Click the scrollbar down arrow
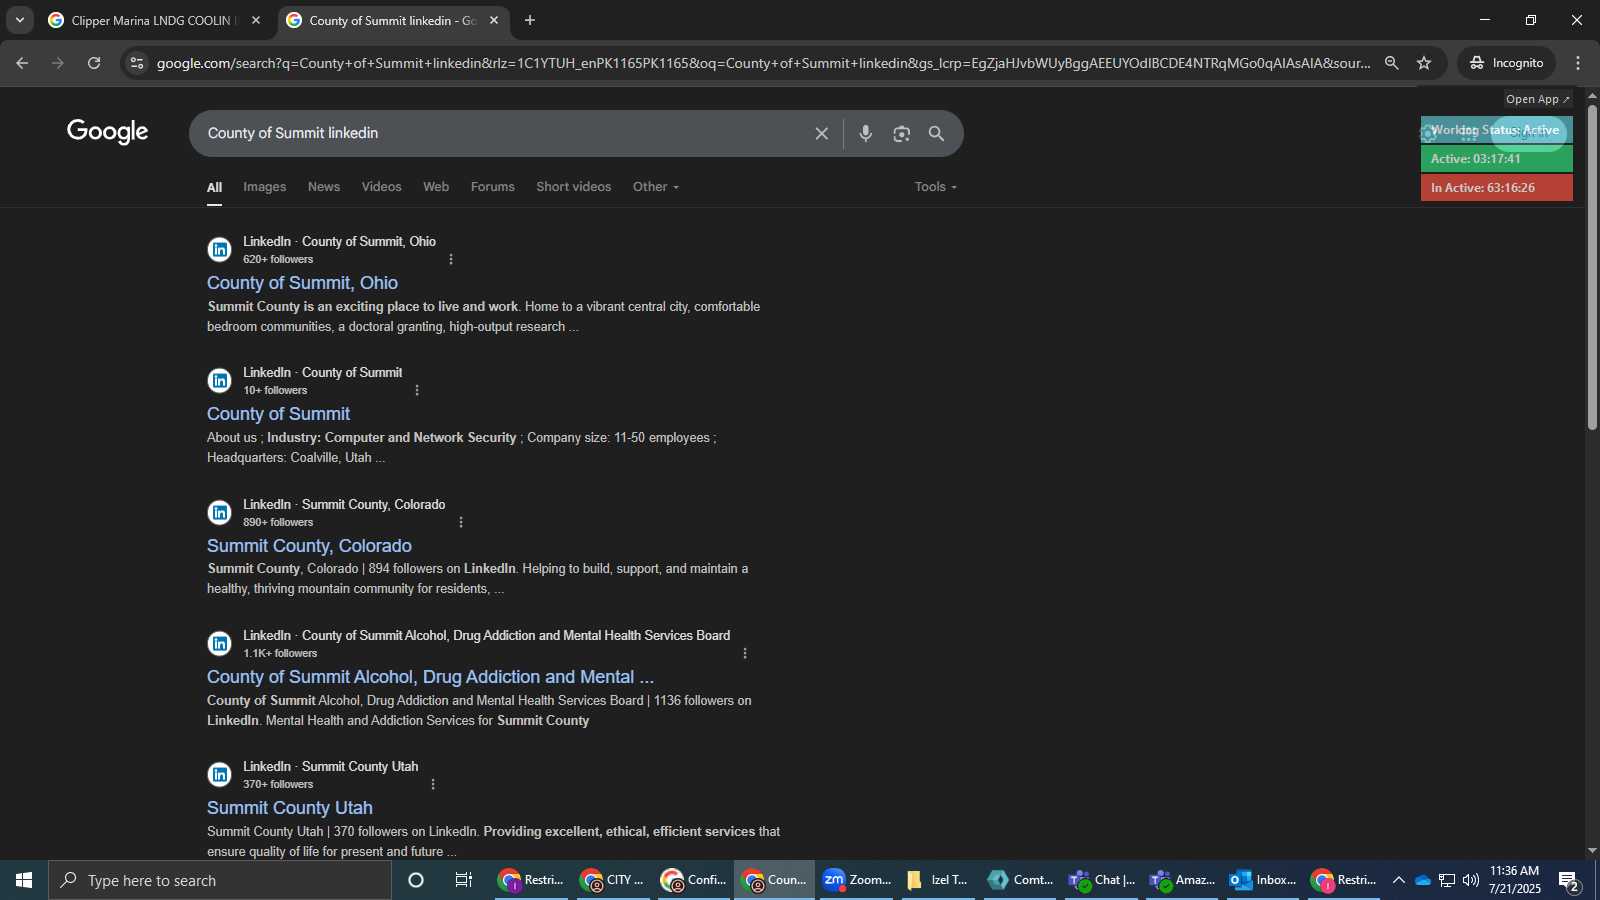 [1592, 850]
